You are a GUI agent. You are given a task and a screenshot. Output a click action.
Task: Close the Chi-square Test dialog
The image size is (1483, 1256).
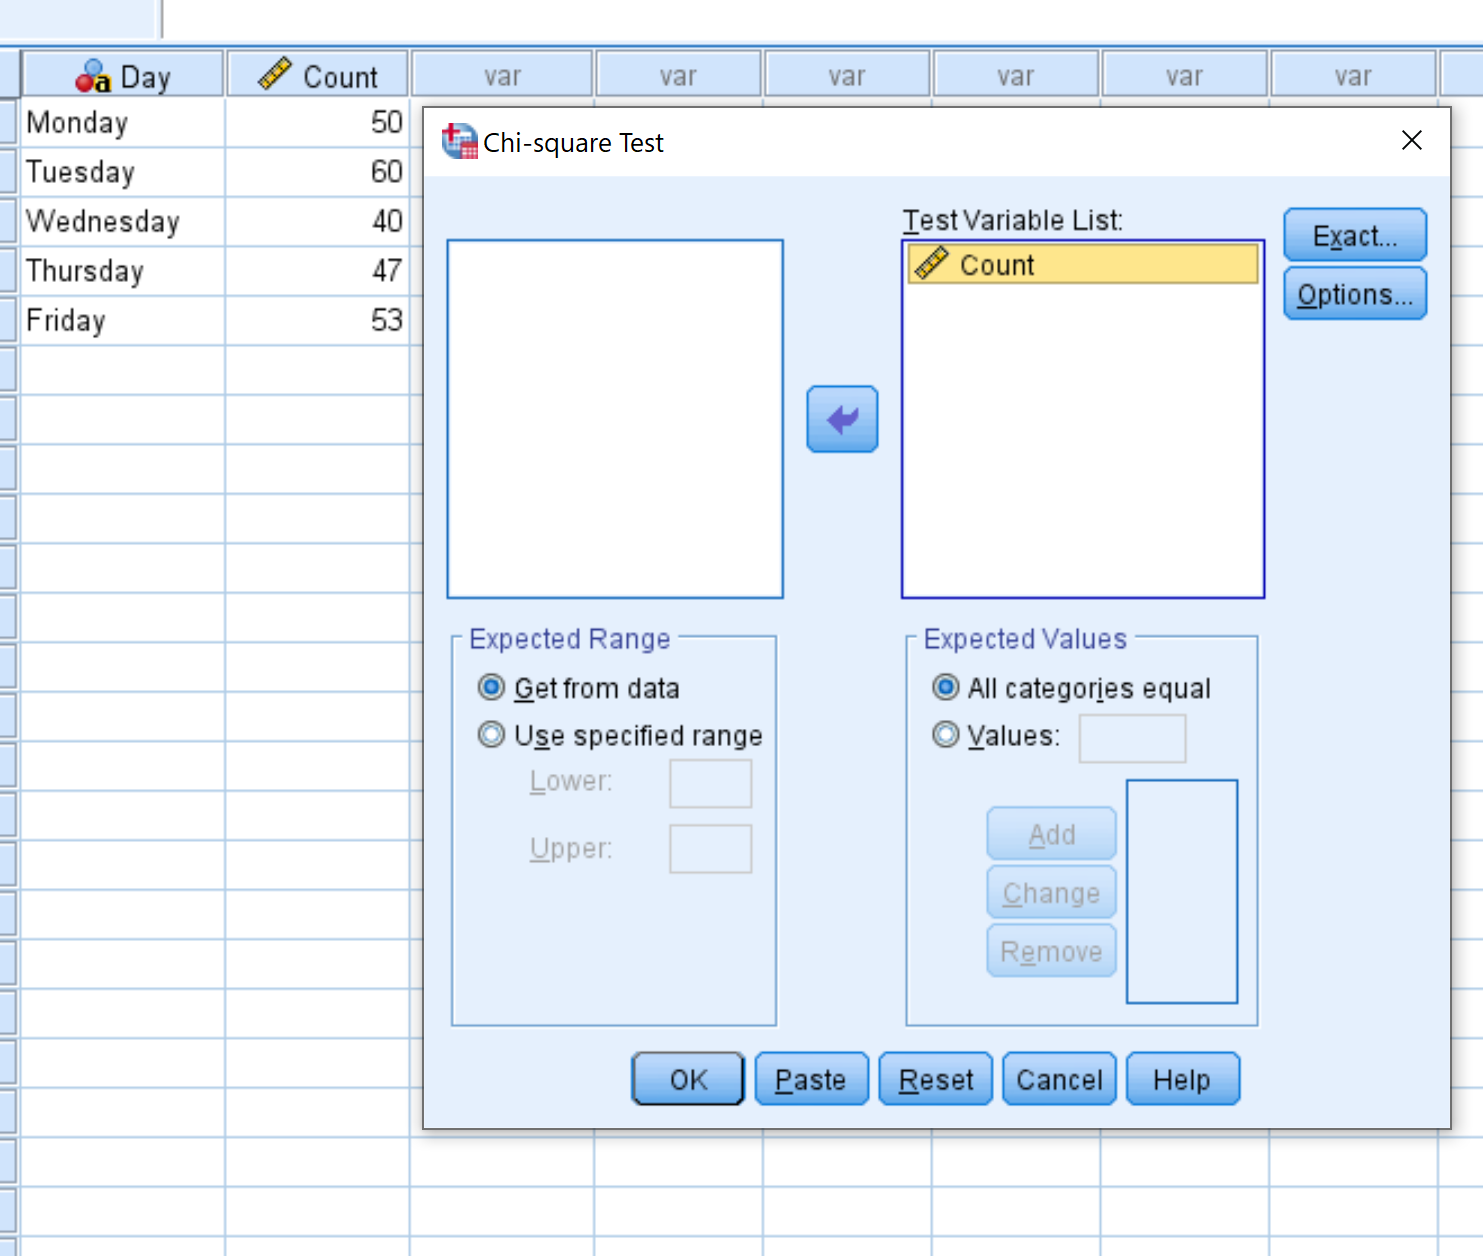(1411, 140)
